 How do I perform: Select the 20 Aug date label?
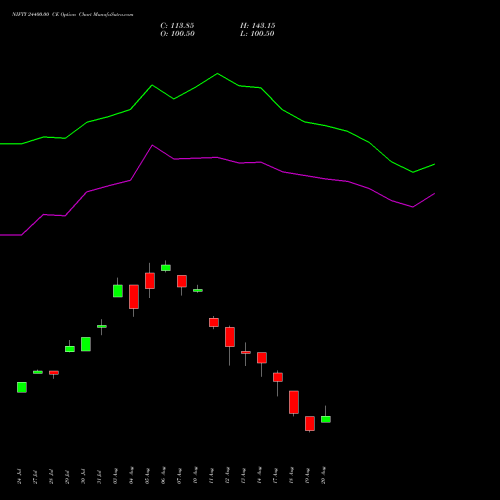click(x=323, y=476)
